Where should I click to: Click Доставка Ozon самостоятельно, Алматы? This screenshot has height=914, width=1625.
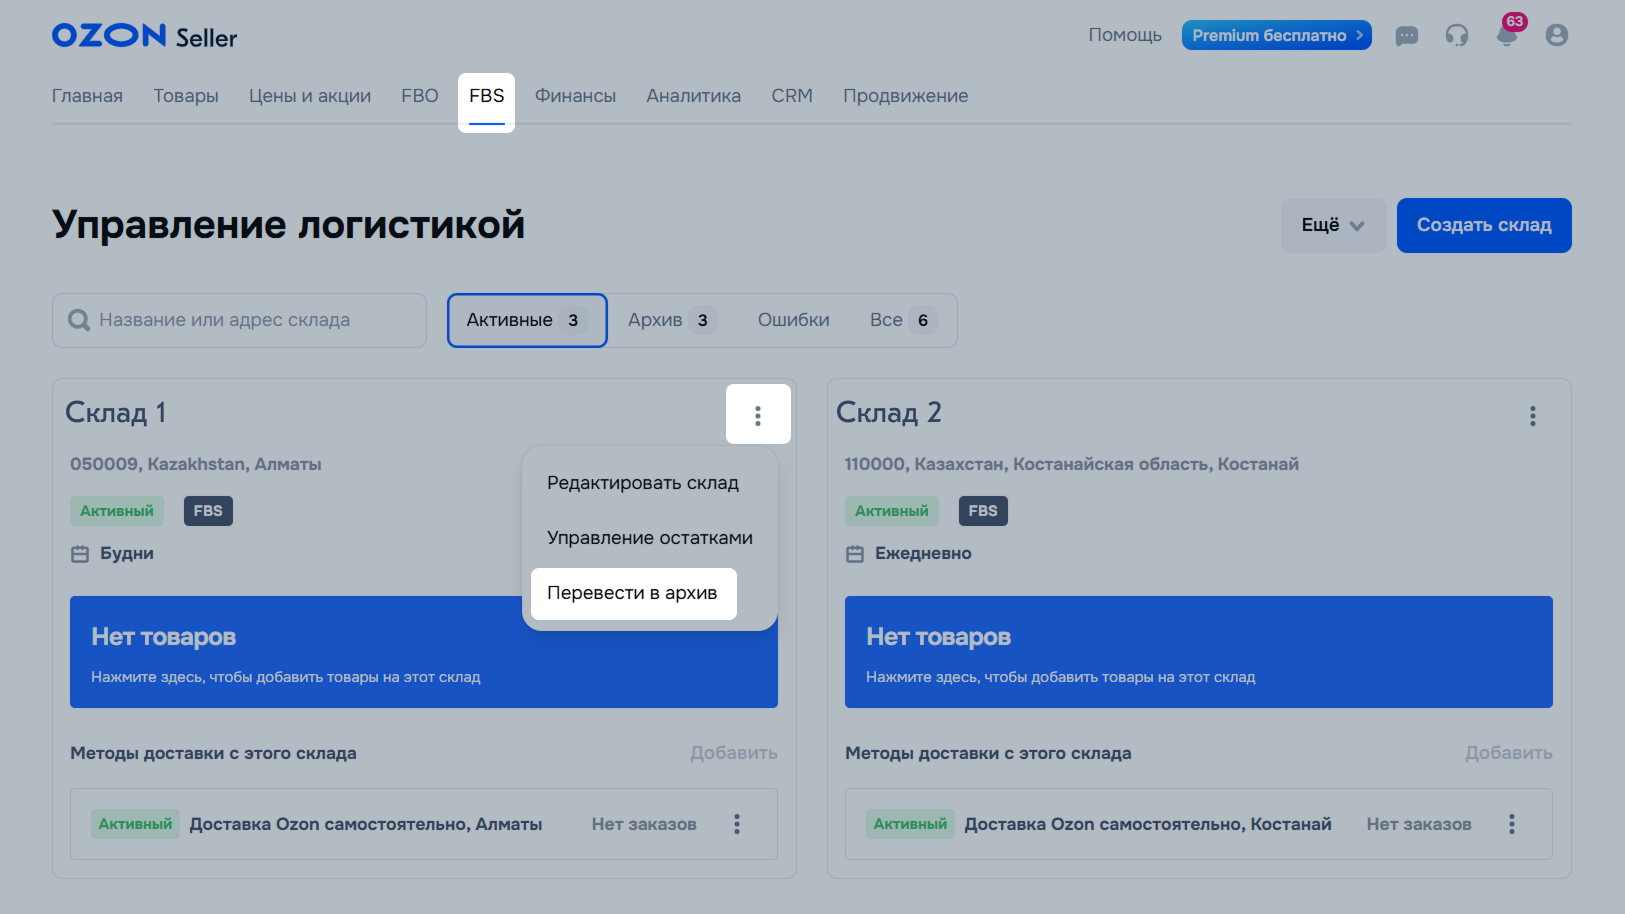(366, 824)
